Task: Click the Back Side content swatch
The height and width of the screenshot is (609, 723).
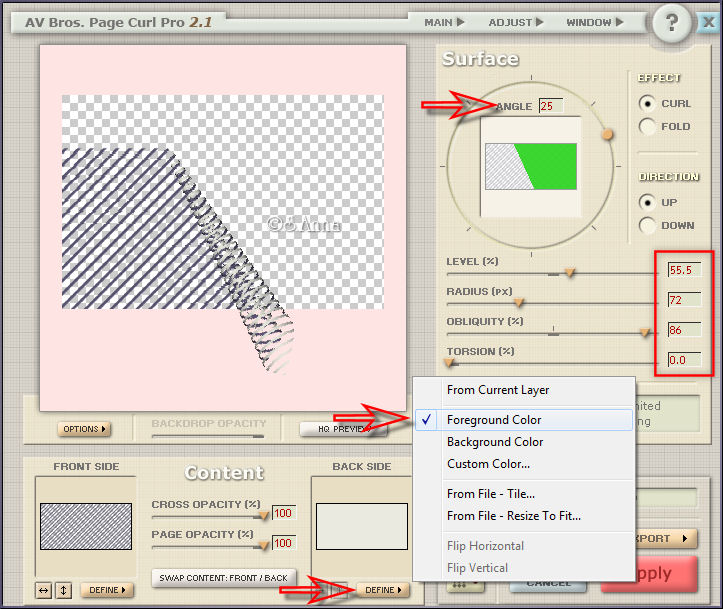Action: 361,526
